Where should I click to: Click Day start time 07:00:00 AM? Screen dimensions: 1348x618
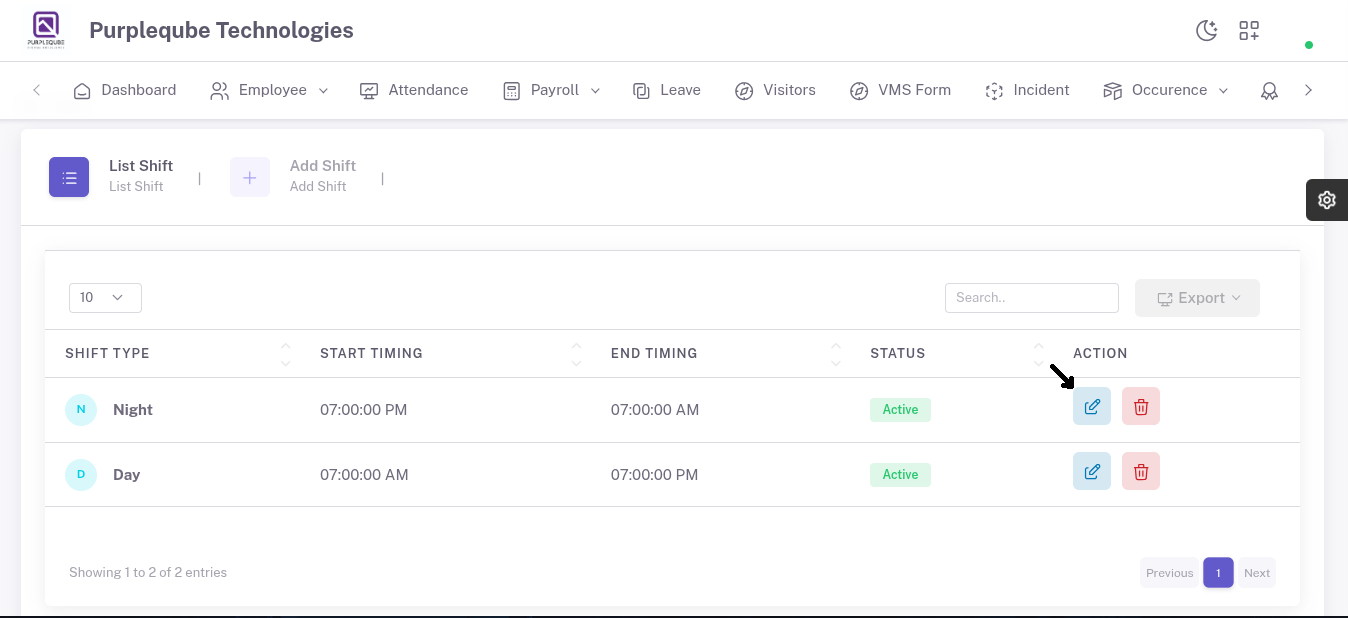(364, 475)
